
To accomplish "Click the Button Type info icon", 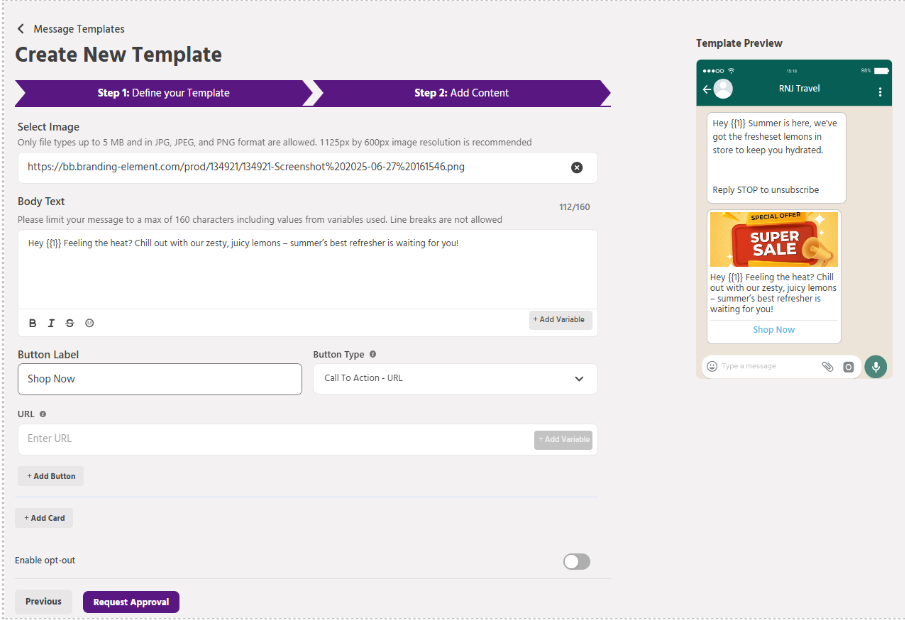I will [x=373, y=354].
